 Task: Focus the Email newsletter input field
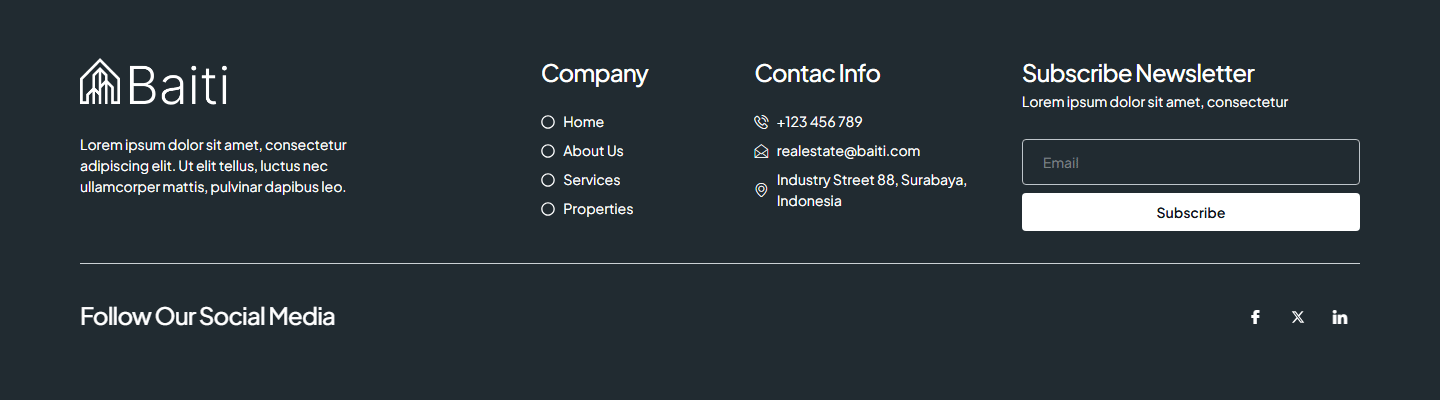point(1190,162)
